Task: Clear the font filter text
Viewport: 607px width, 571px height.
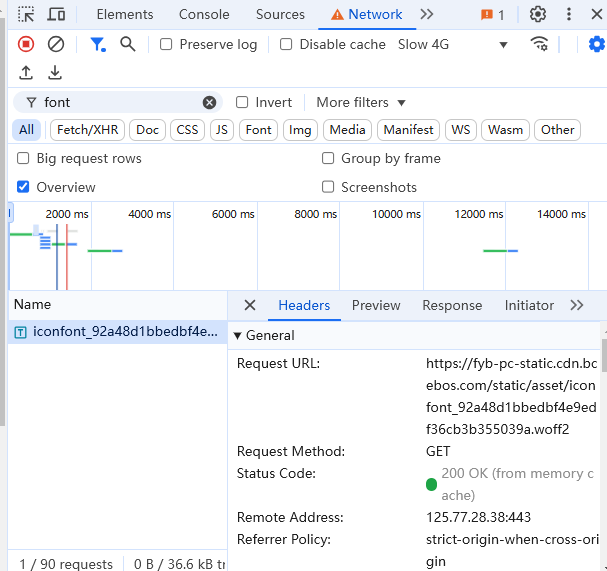Action: point(209,103)
